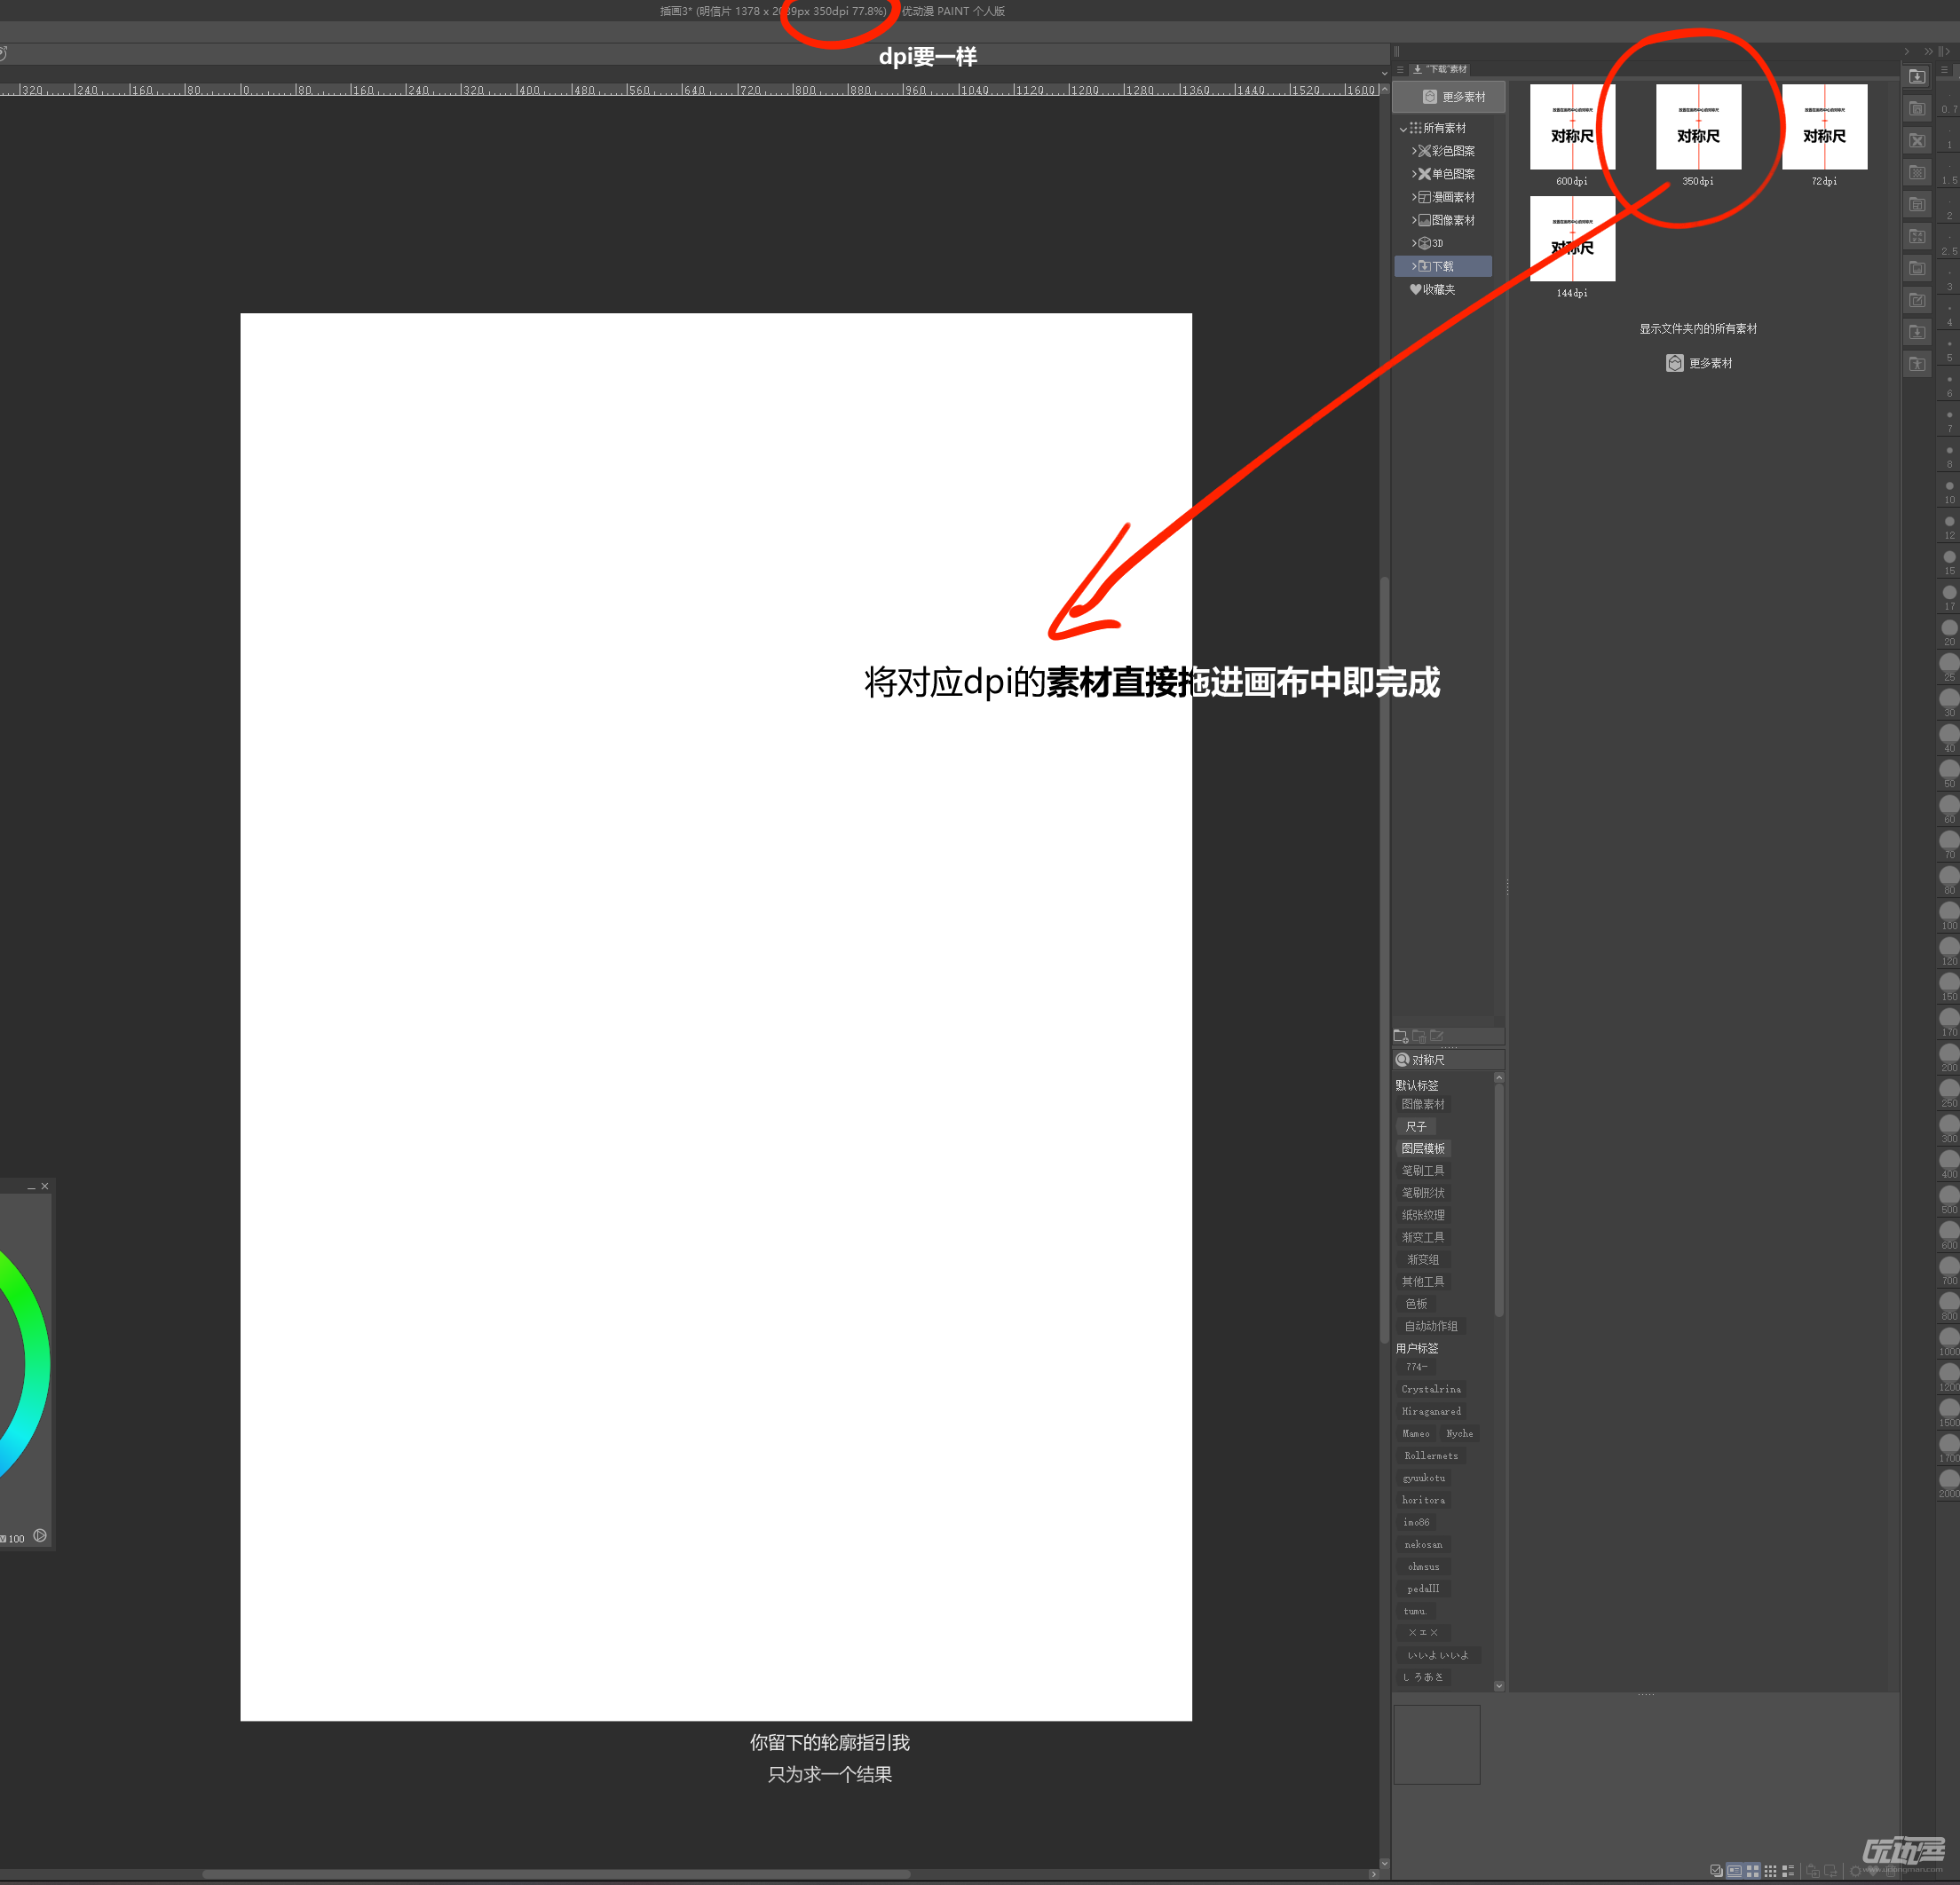Image resolution: width=1960 pixels, height=1885 pixels.
Task: Minimize the floating color wheel panel
Action: pyautogui.click(x=31, y=1187)
